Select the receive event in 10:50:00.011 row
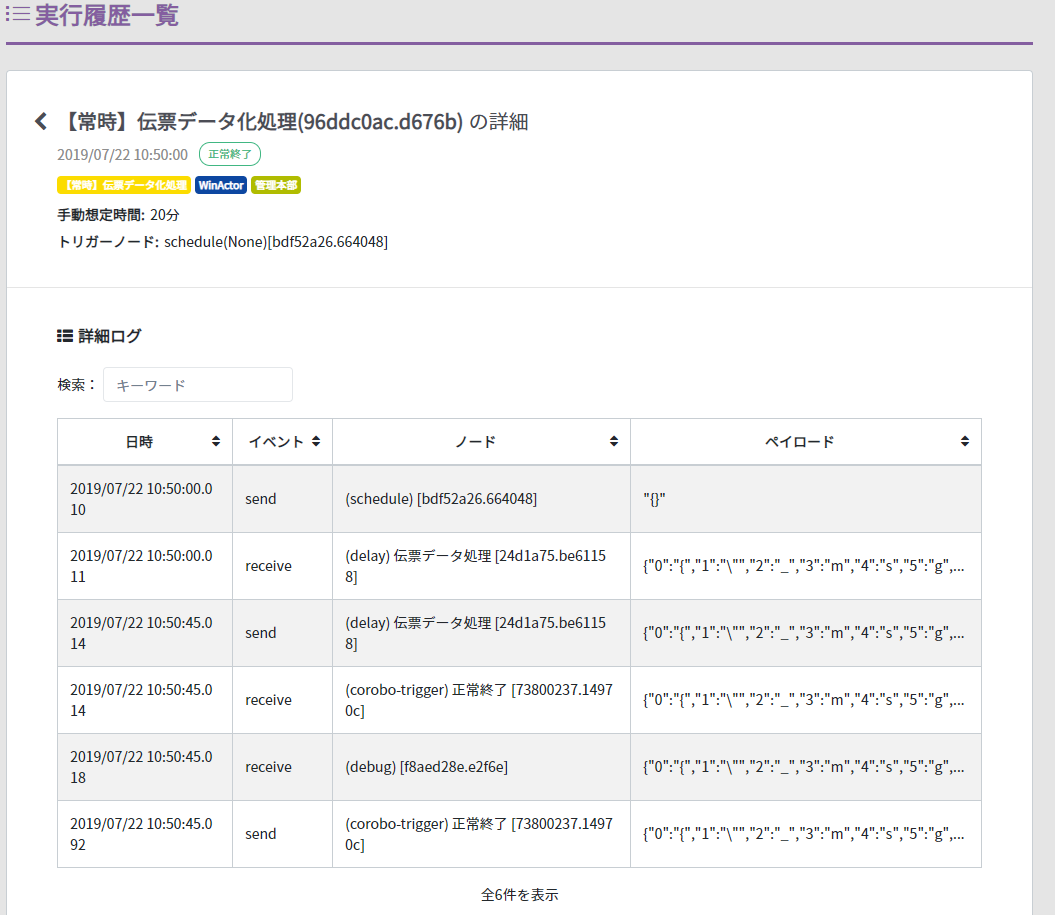The image size is (1055, 915). (x=283, y=566)
